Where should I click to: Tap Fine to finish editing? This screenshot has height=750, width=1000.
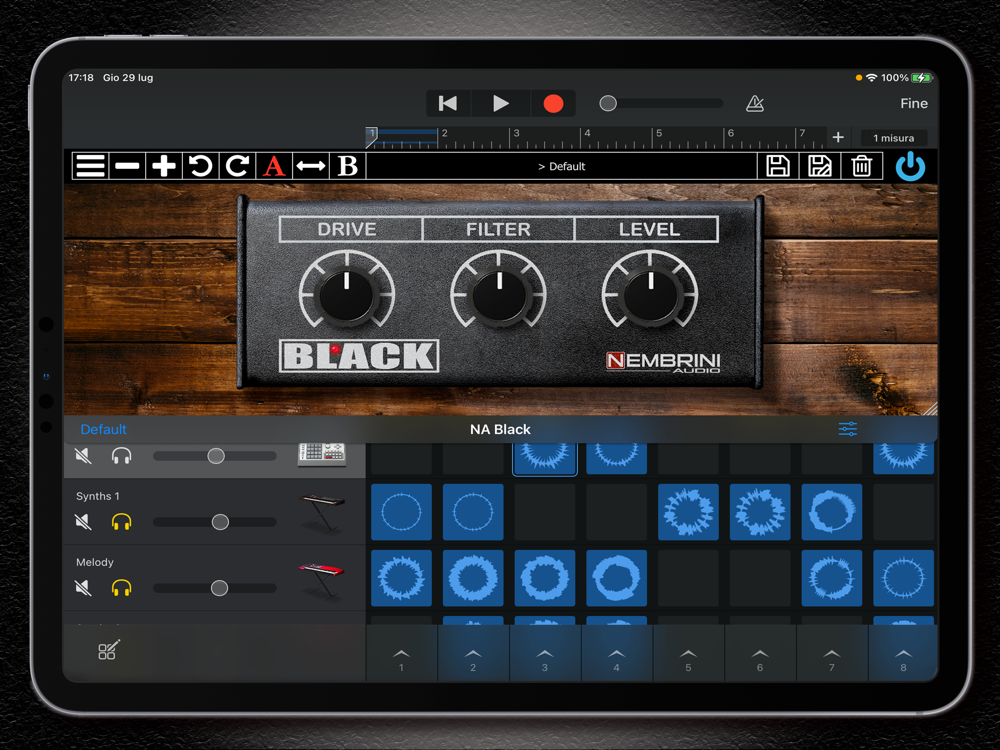(x=913, y=103)
